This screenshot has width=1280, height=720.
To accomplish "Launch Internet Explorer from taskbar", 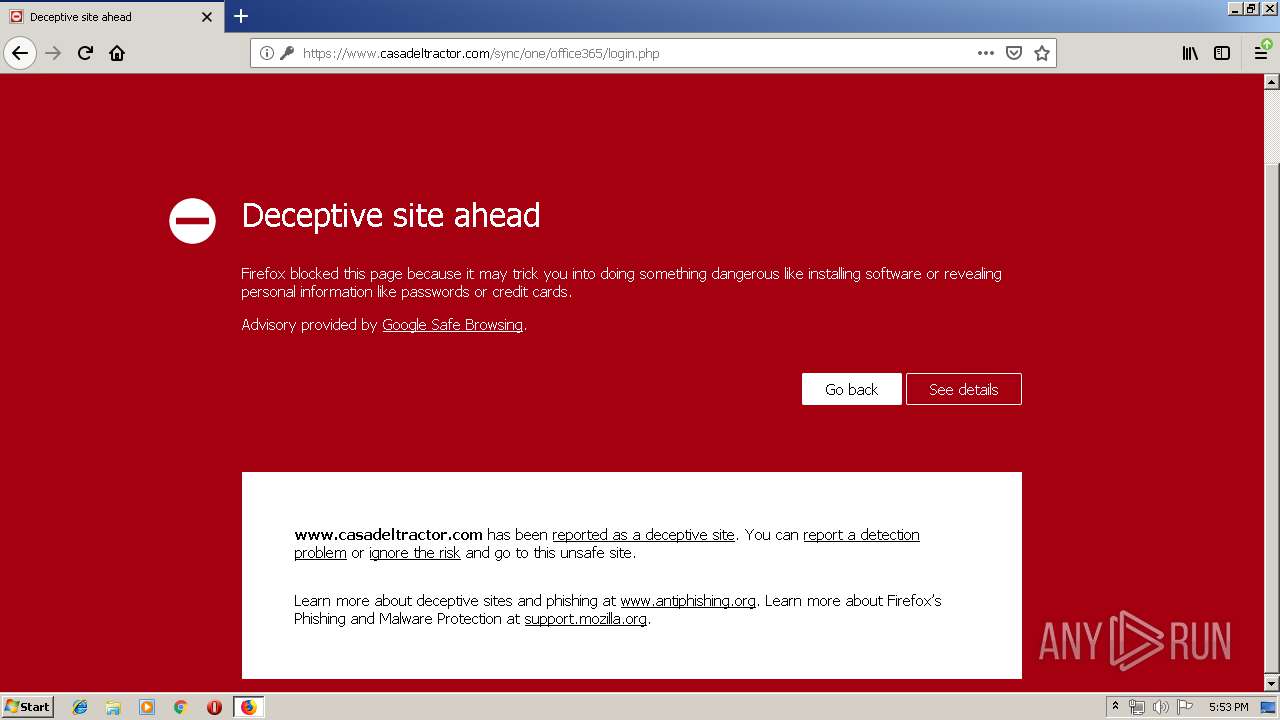I will 80,707.
